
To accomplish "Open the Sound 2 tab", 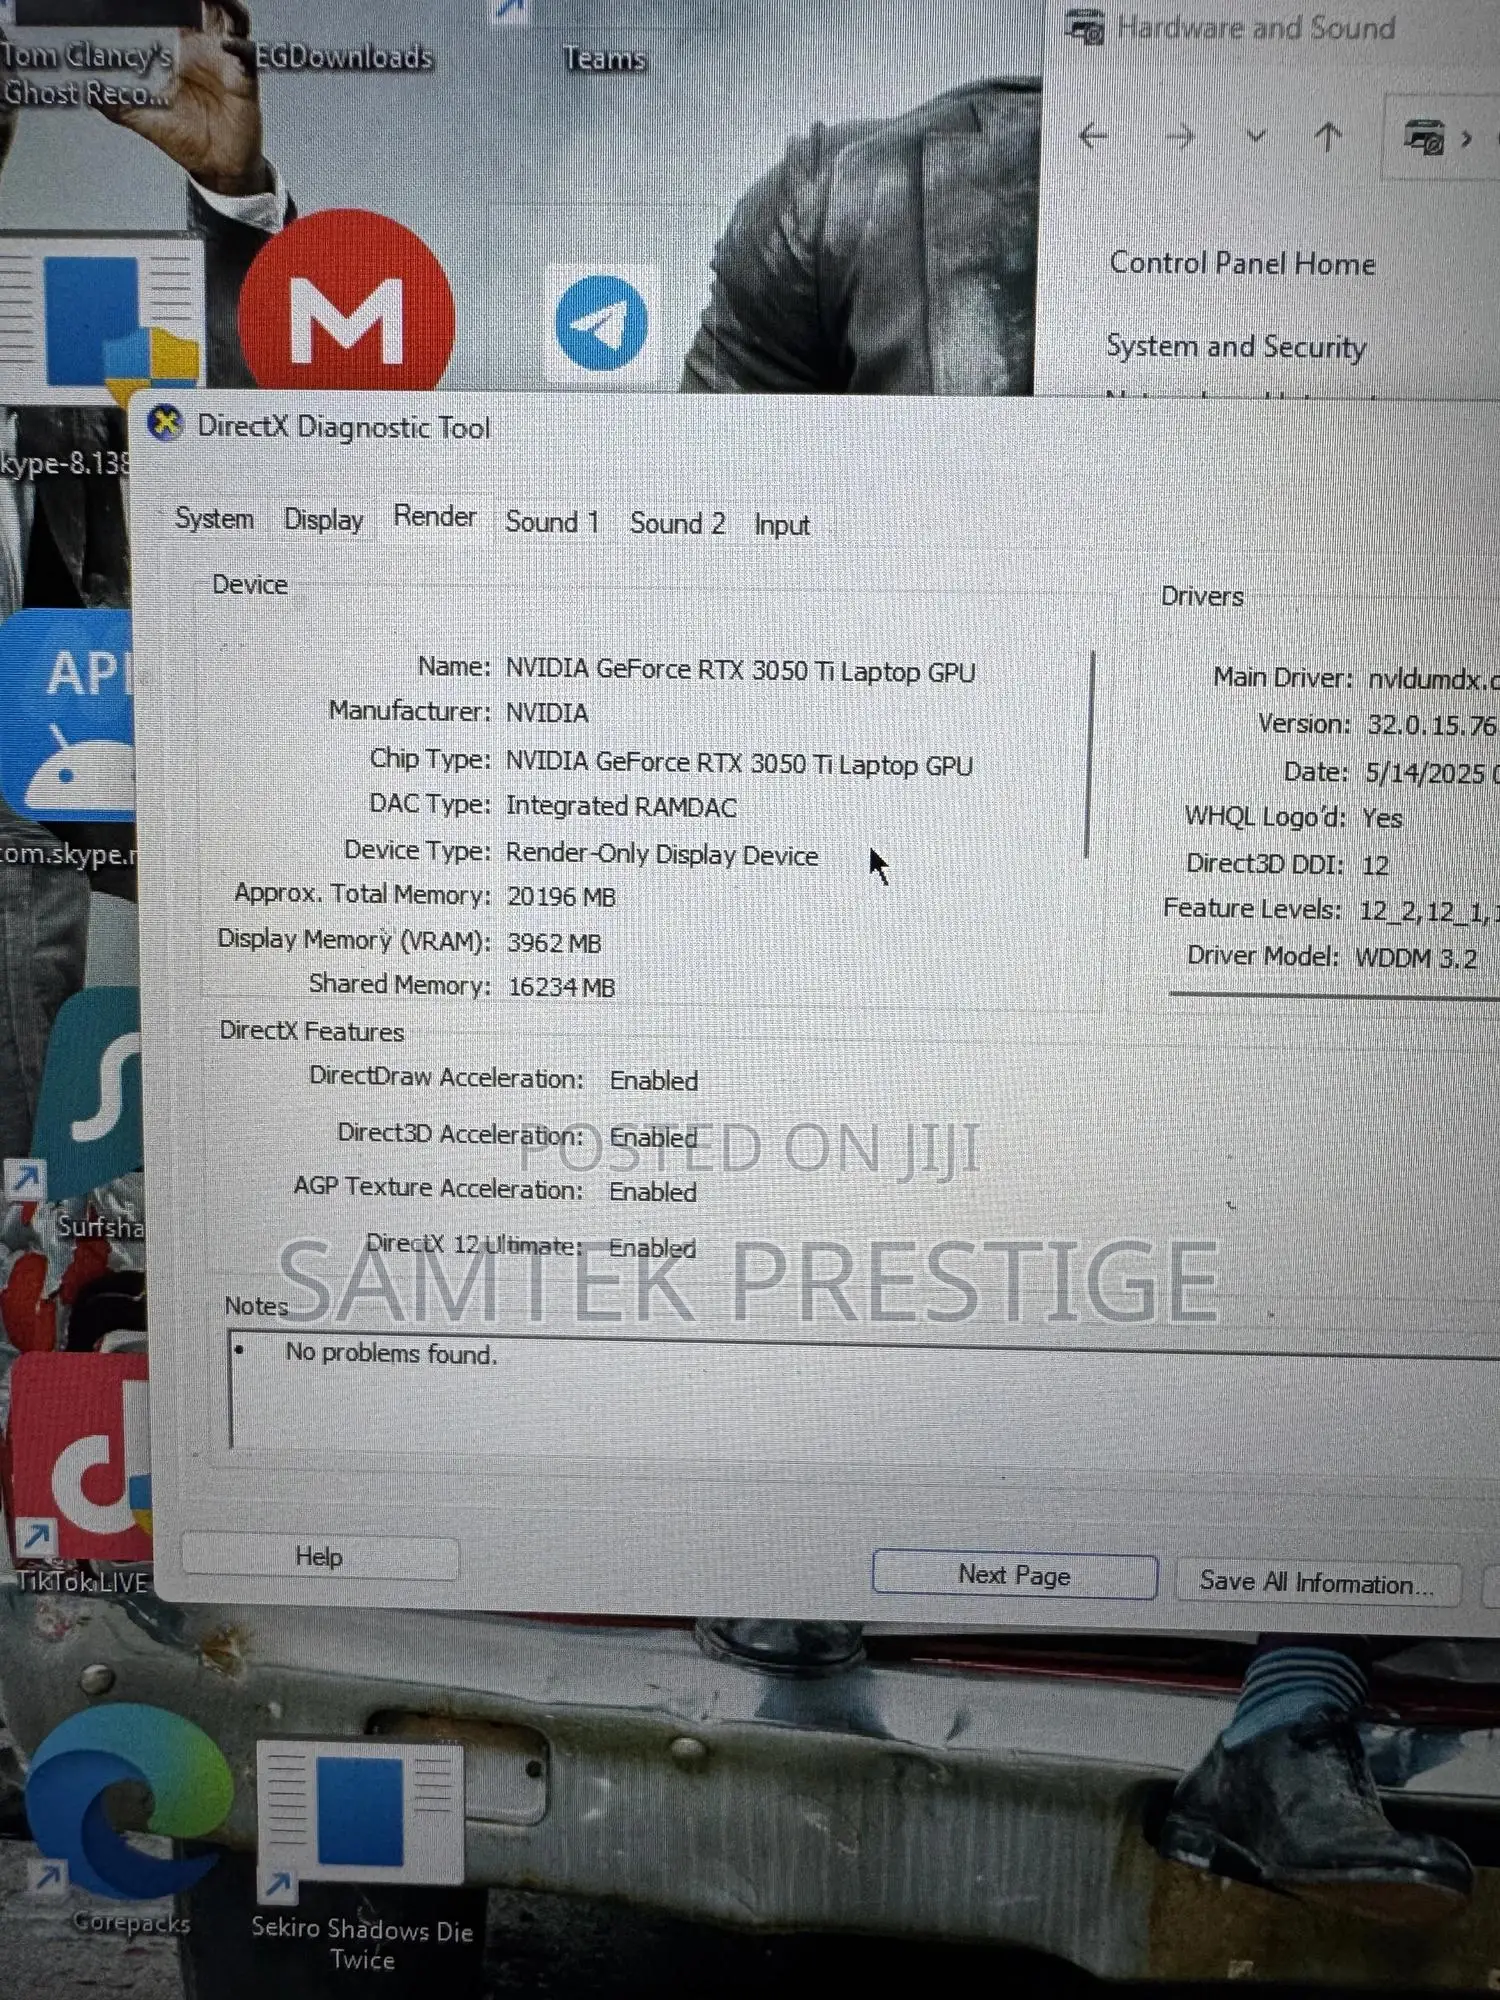I will pyautogui.click(x=677, y=523).
